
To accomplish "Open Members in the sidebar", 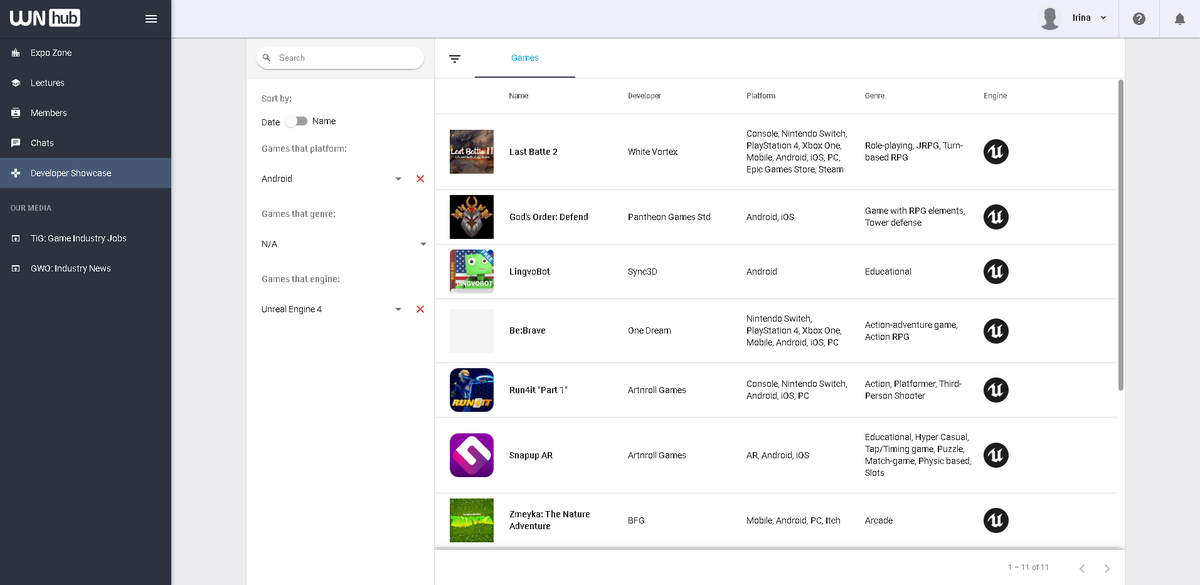I will [49, 113].
